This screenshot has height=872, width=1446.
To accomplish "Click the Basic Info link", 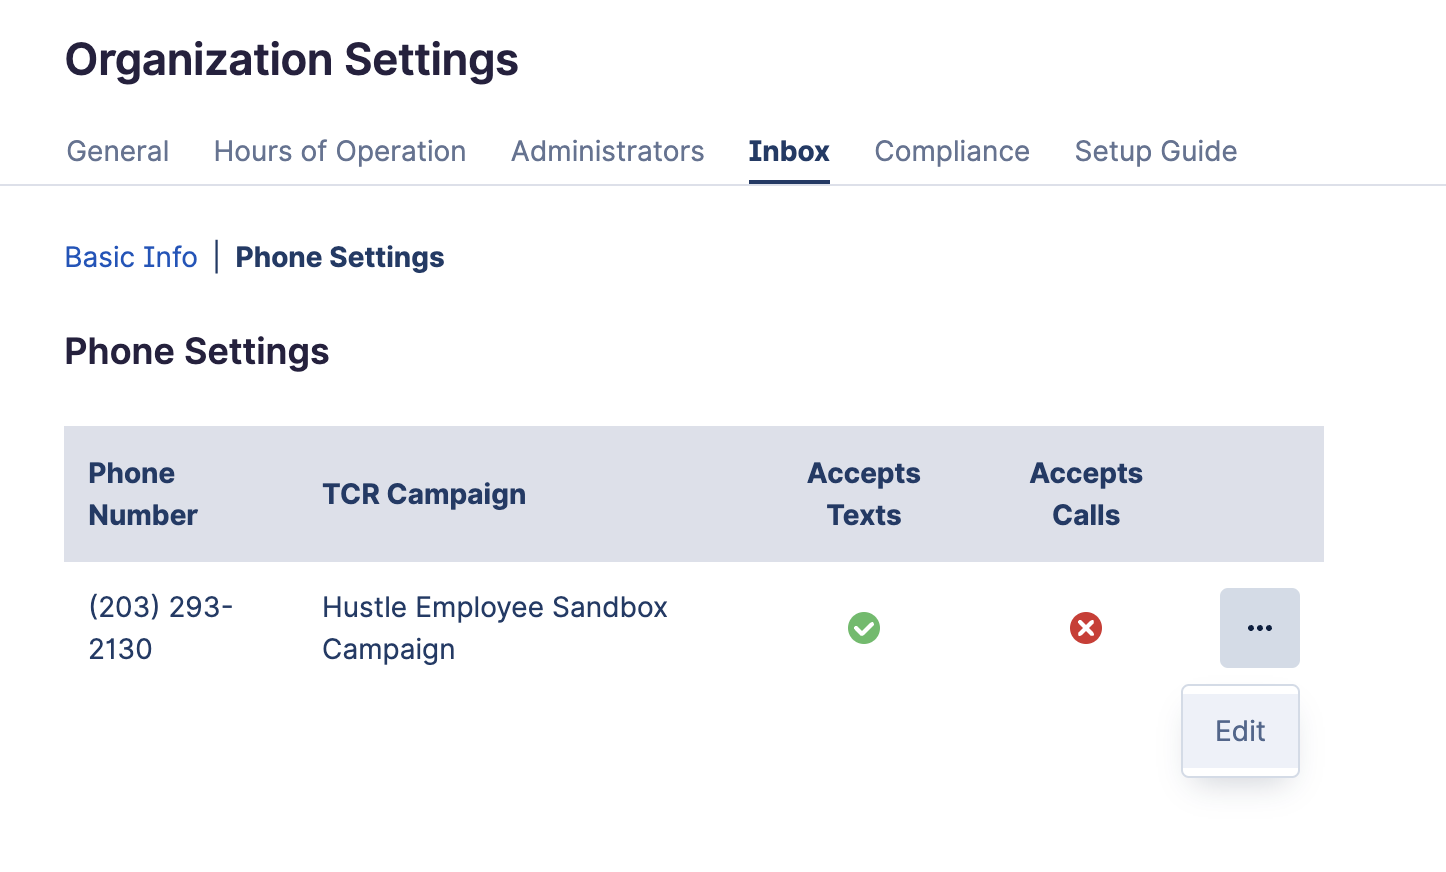I will (131, 257).
